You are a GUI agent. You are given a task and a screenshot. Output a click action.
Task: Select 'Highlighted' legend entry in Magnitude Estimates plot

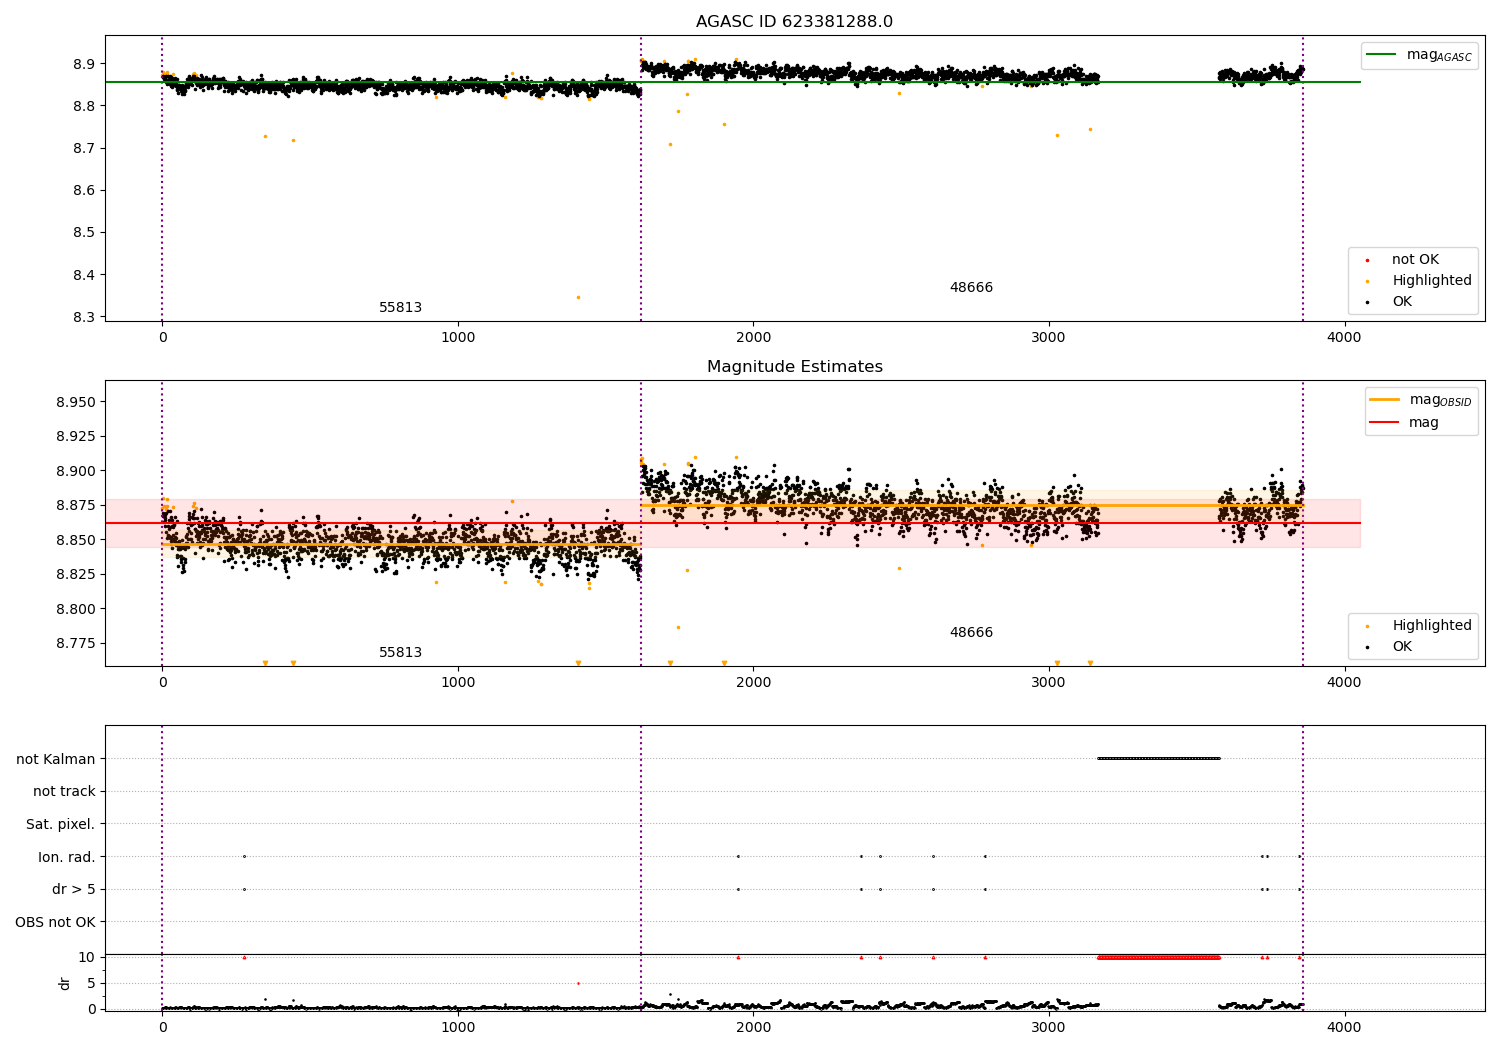pyautogui.click(x=1432, y=626)
